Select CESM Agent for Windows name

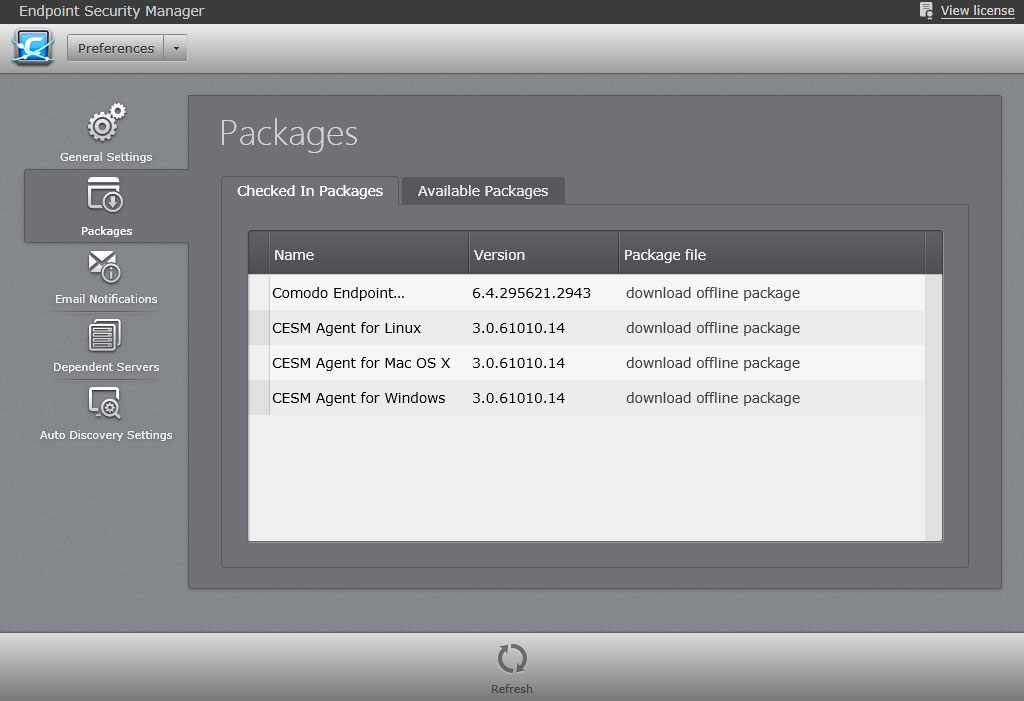pos(359,398)
